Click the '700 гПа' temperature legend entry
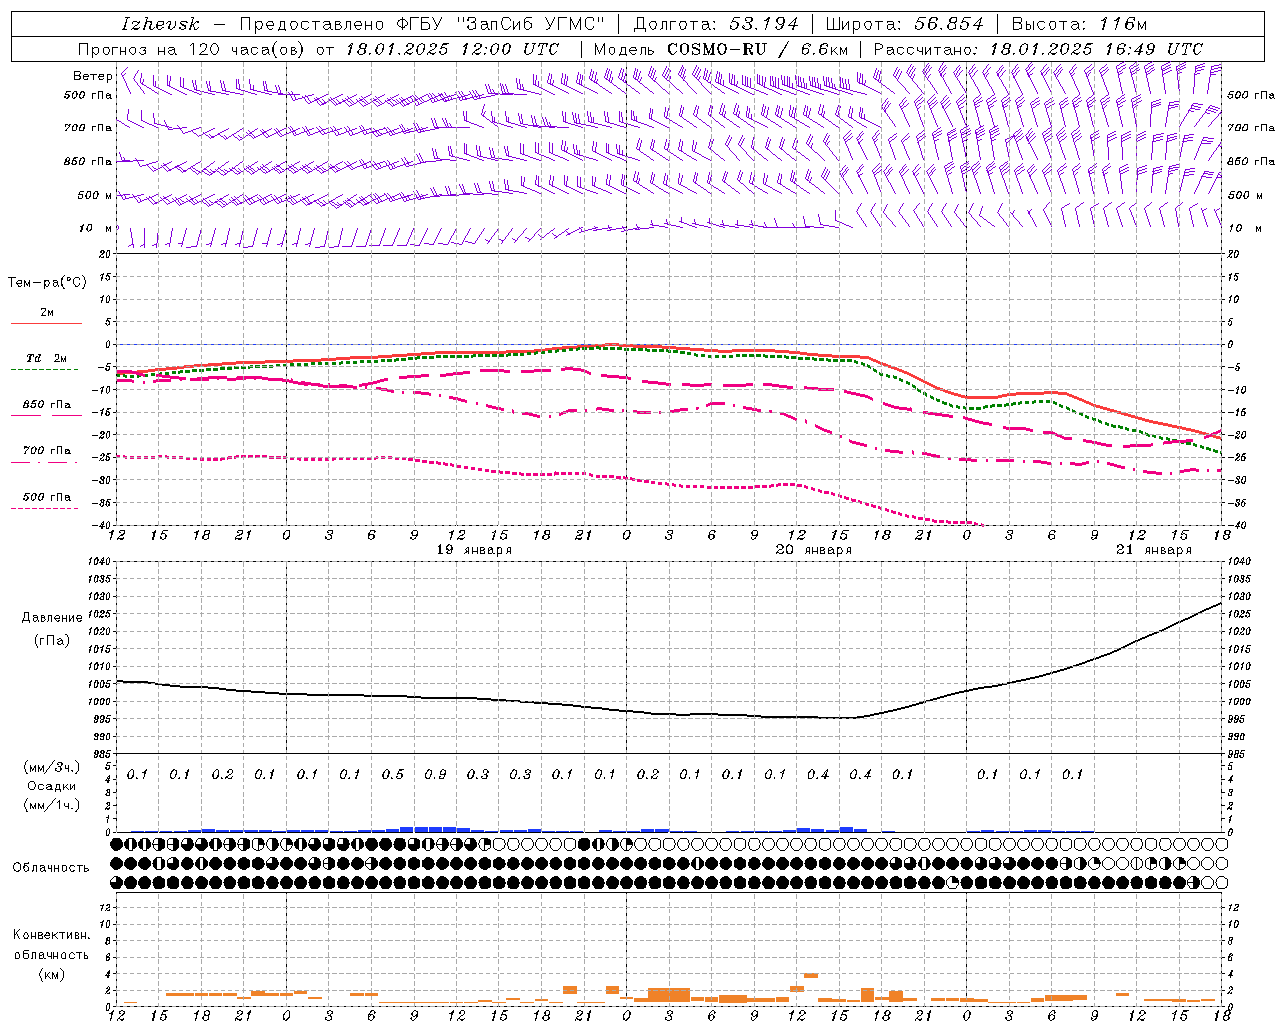The image size is (1280, 1024). pyautogui.click(x=47, y=451)
